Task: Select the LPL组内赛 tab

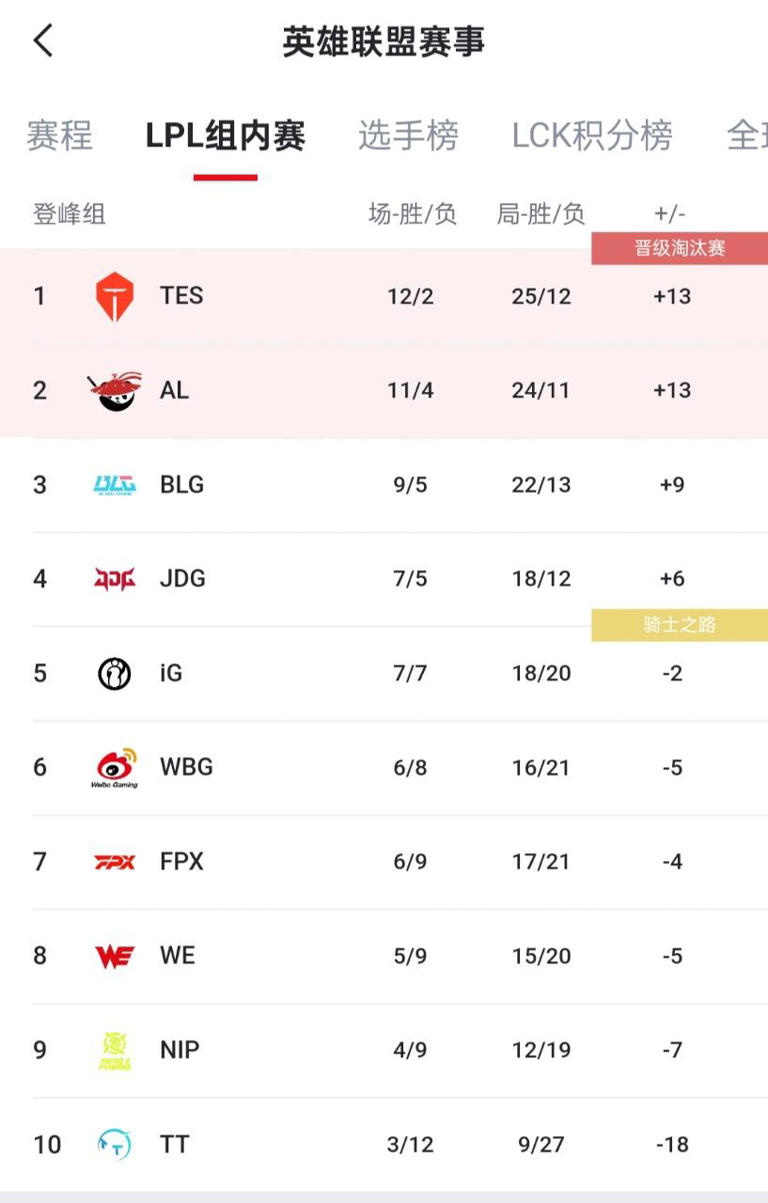Action: pos(225,135)
